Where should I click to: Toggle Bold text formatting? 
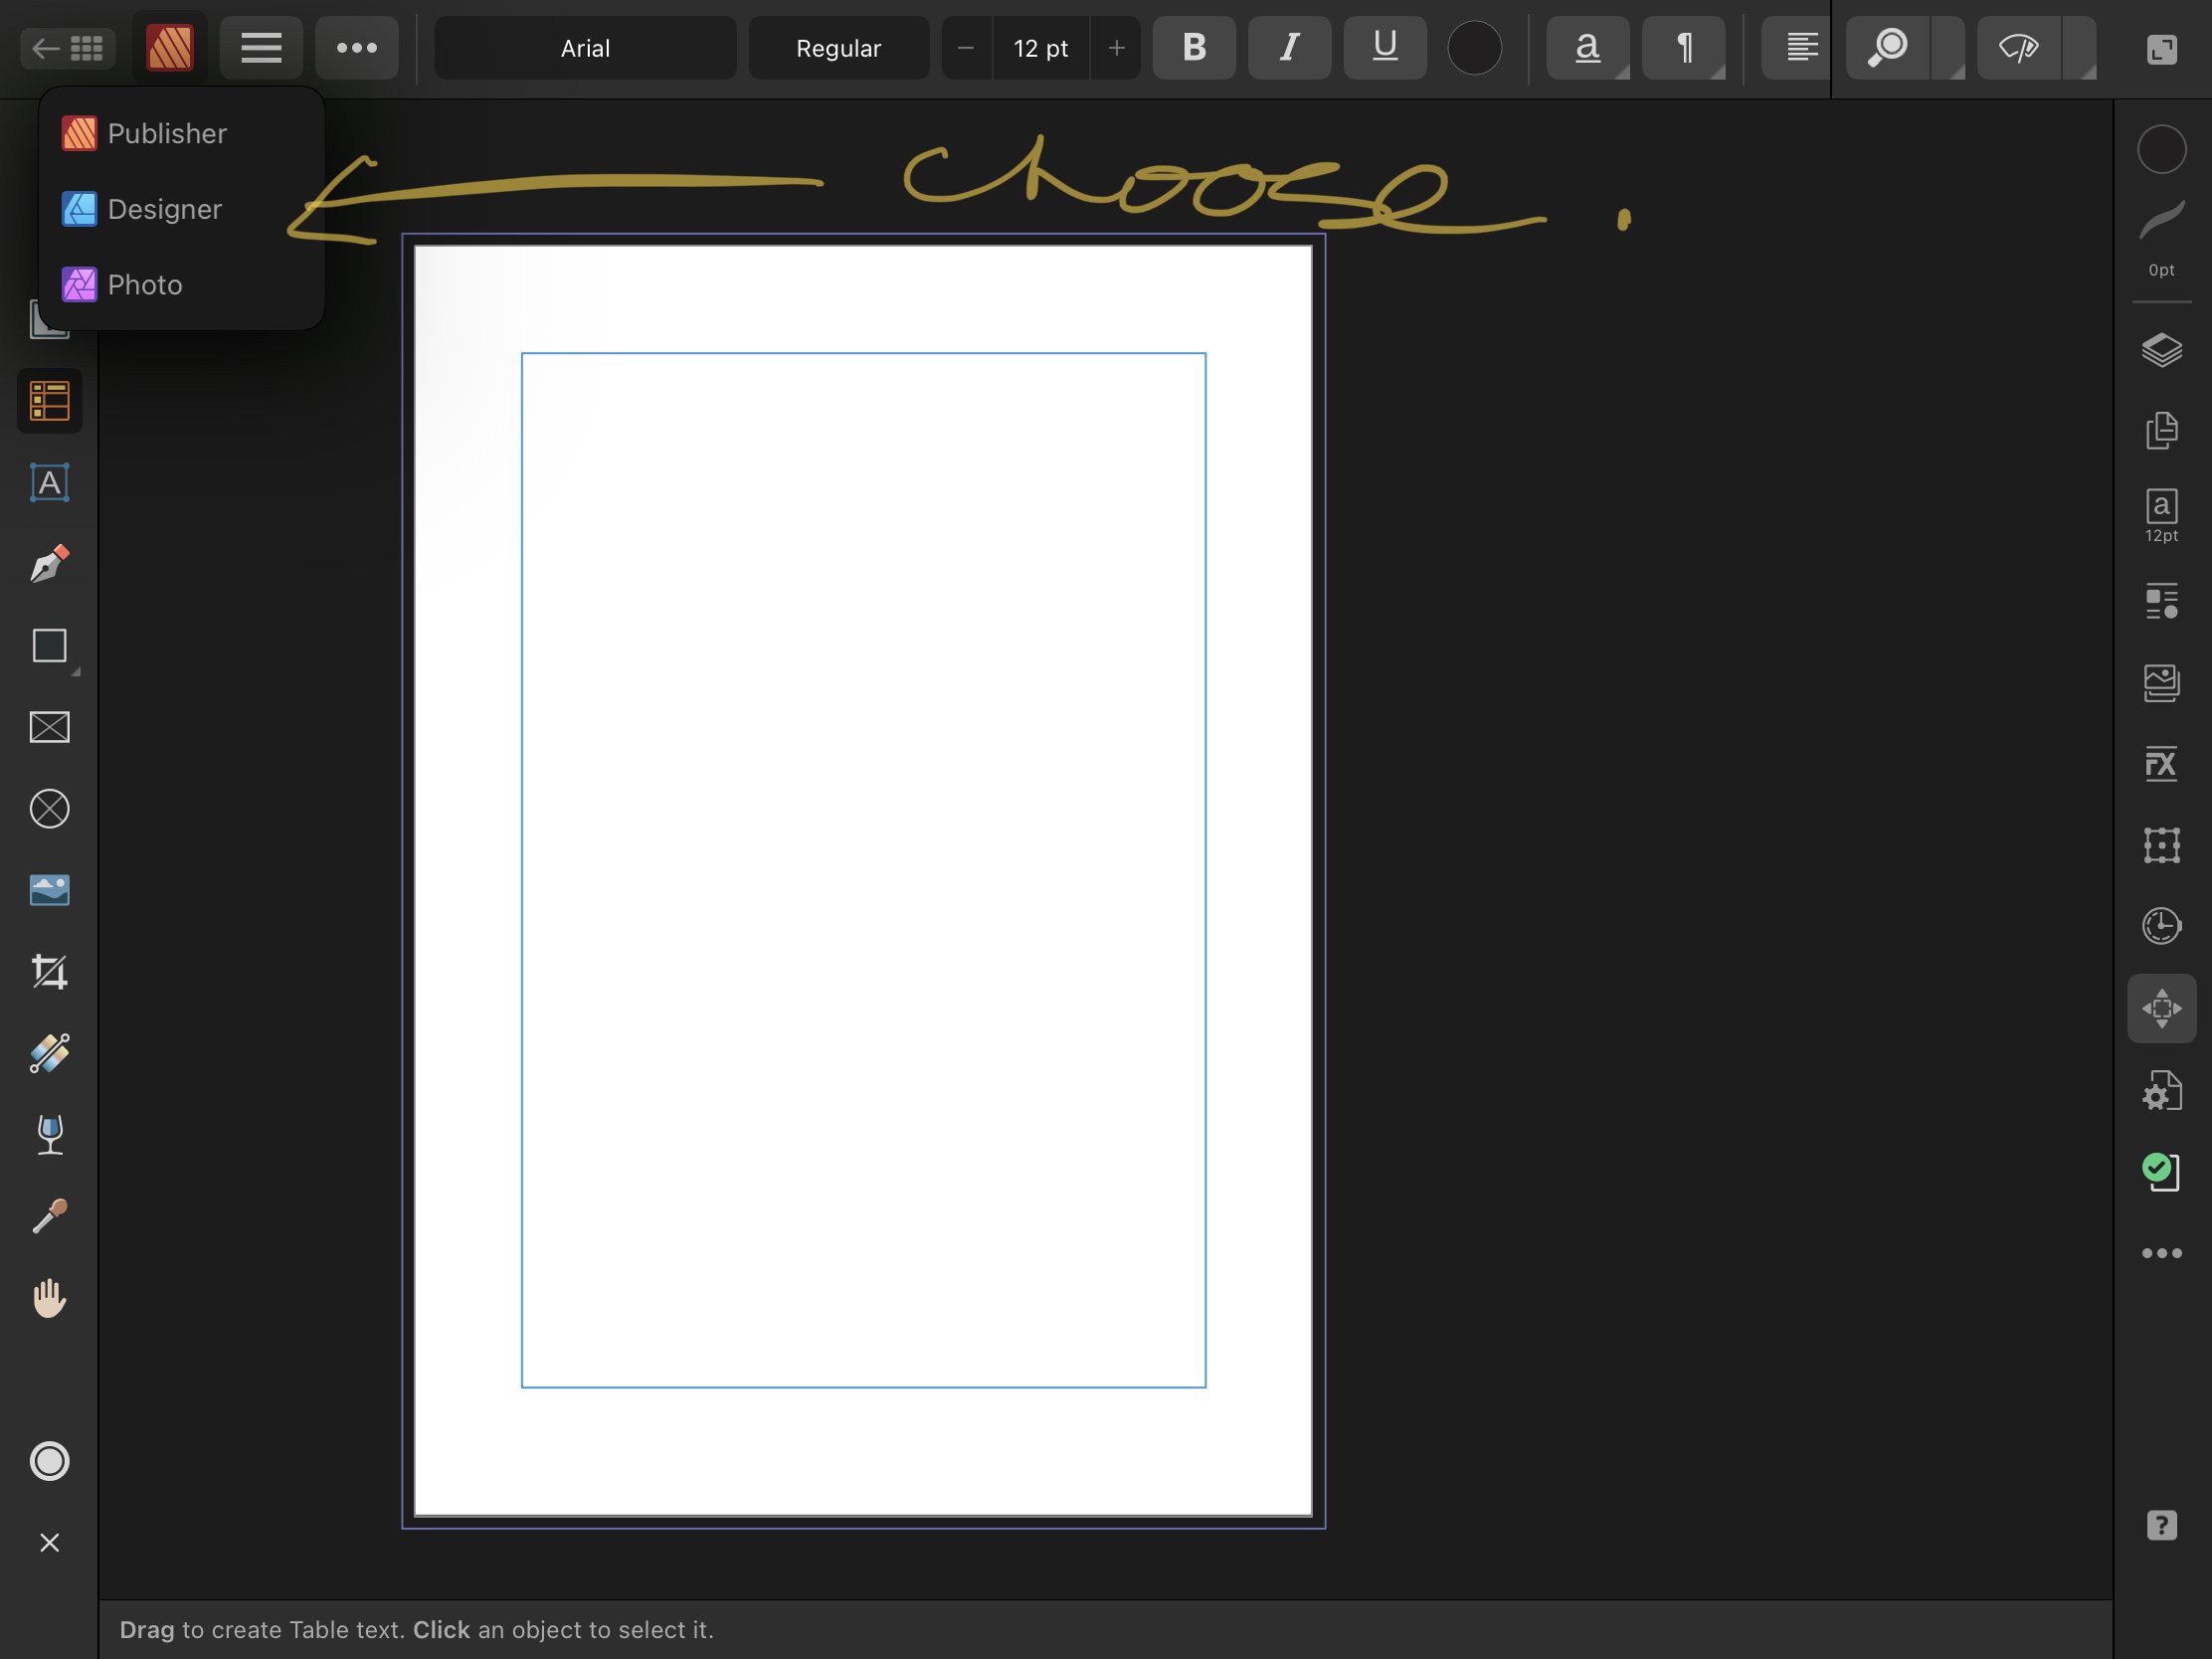[x=1193, y=47]
